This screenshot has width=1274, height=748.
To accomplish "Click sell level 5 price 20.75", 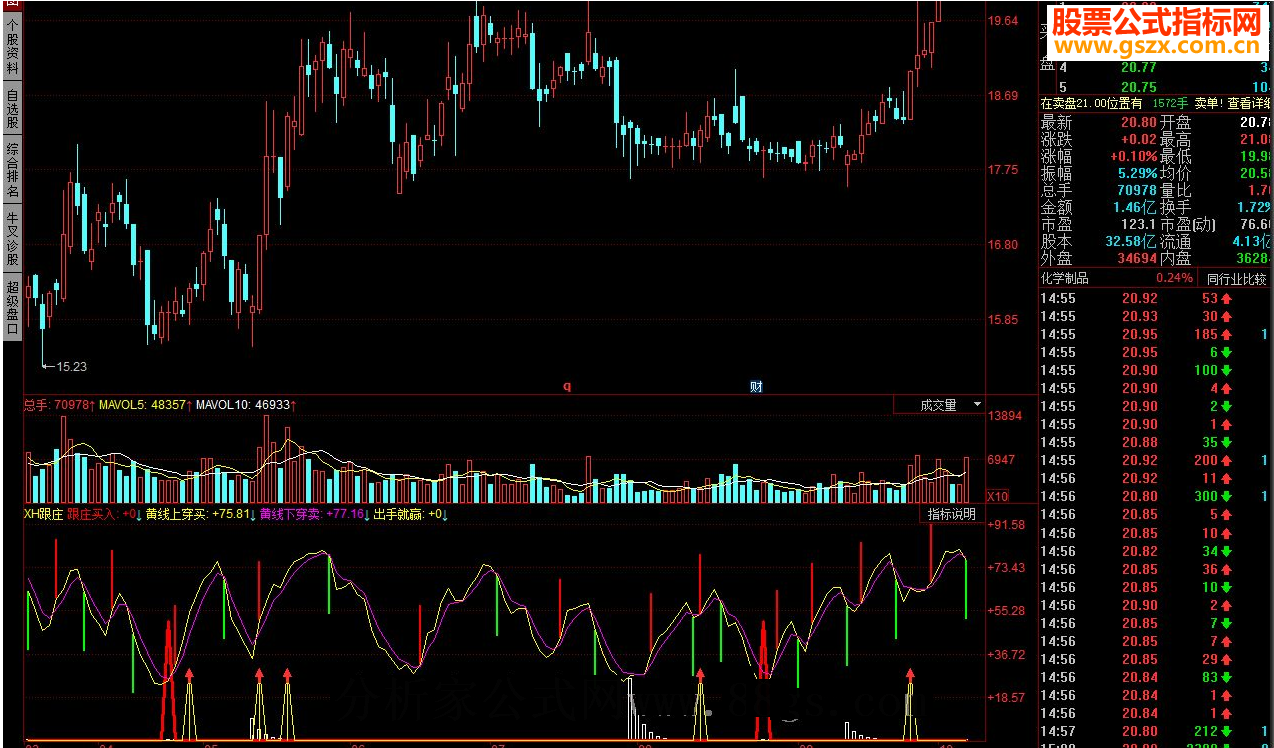I will click(1138, 86).
